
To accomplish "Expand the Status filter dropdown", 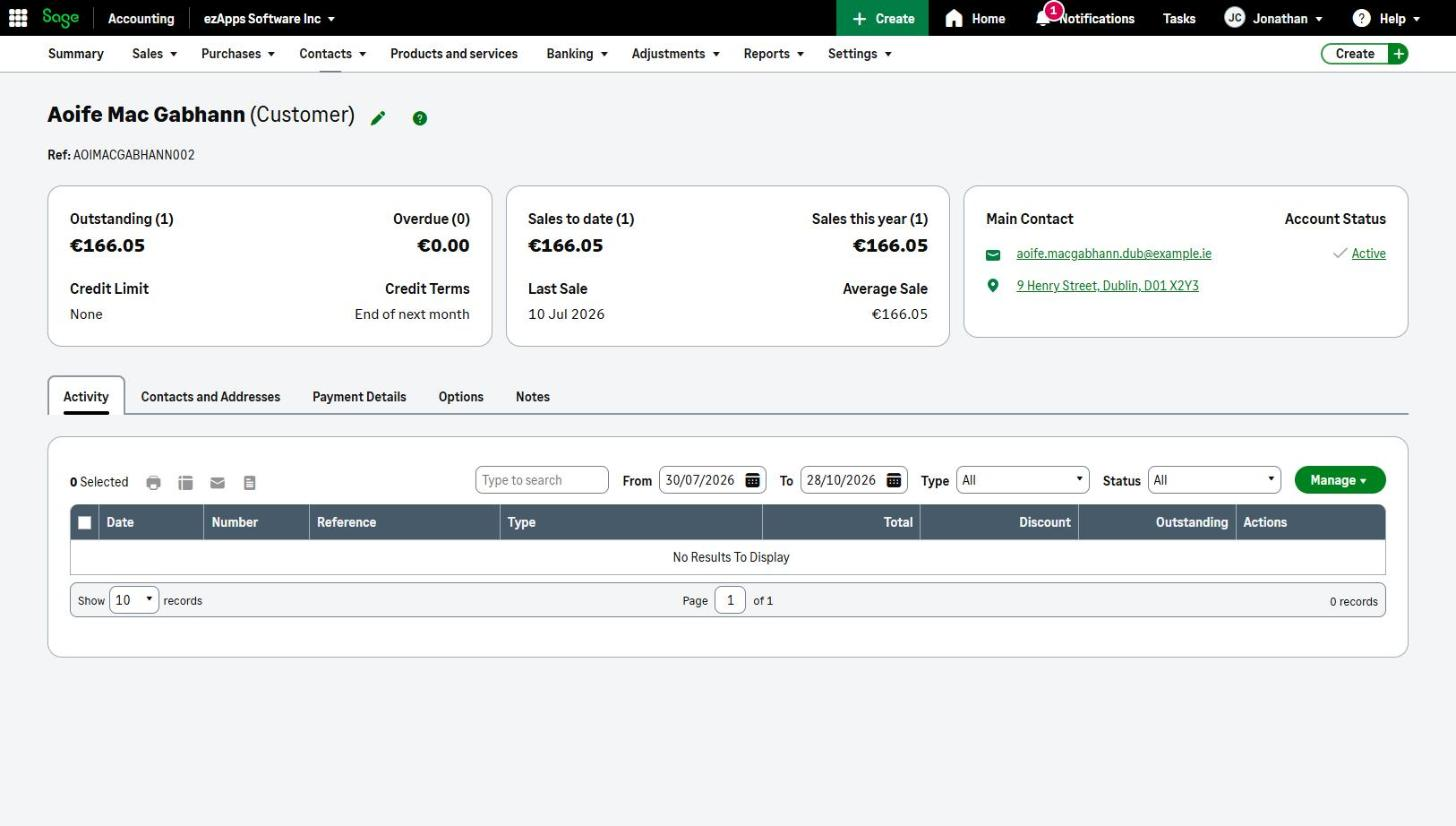I will click(1214, 481).
